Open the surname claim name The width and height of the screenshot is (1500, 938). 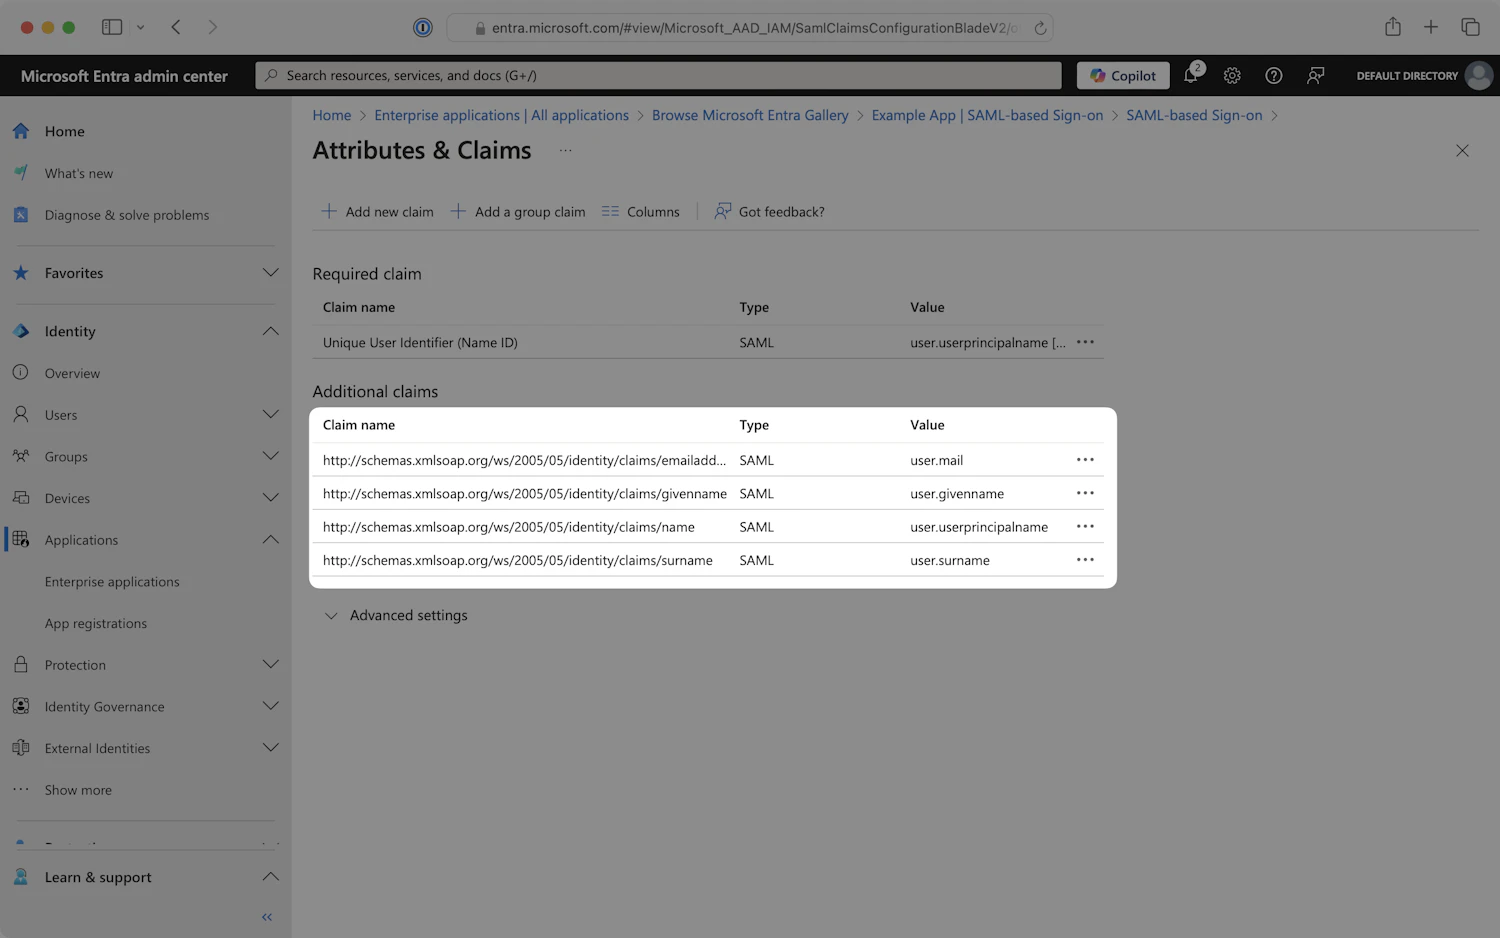coord(518,560)
